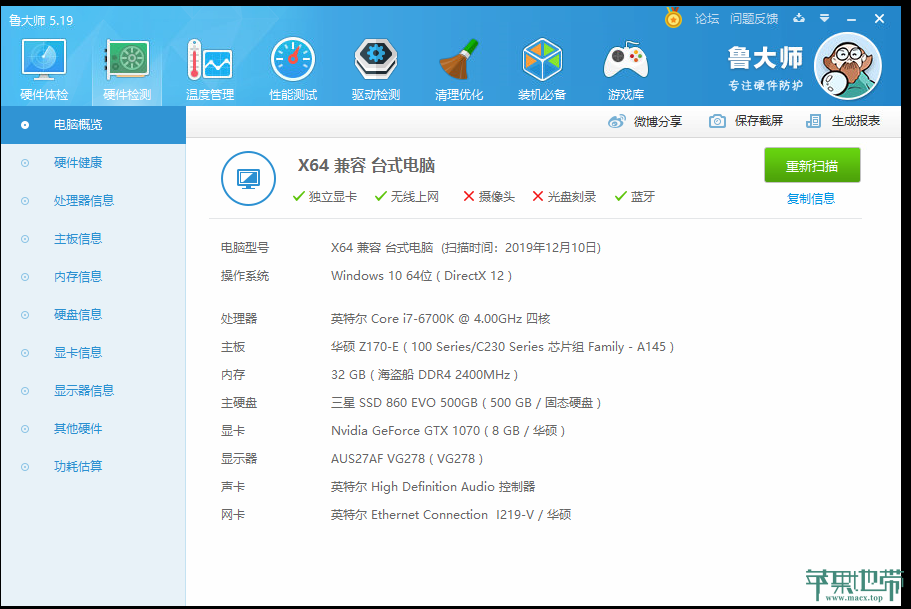The height and width of the screenshot is (609, 911).
Task: Click 保存截屏 to save a screenshot
Action: click(746, 121)
